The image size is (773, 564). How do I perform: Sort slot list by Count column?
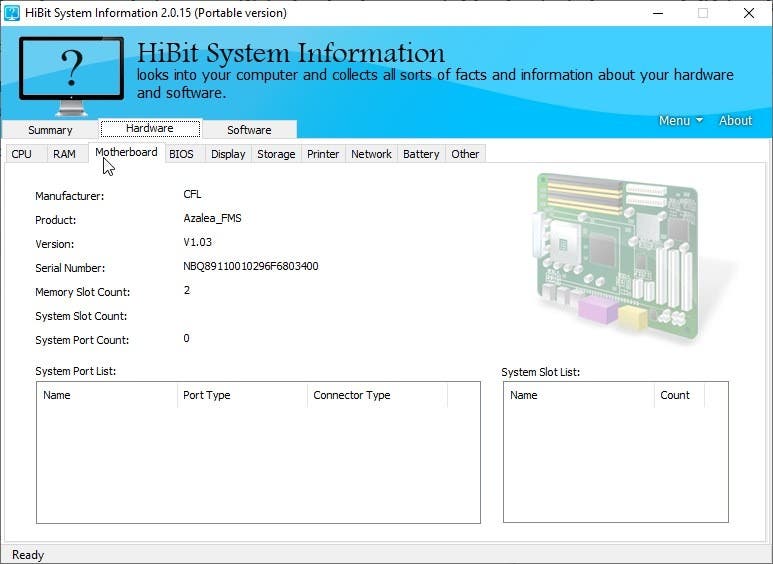click(678, 395)
